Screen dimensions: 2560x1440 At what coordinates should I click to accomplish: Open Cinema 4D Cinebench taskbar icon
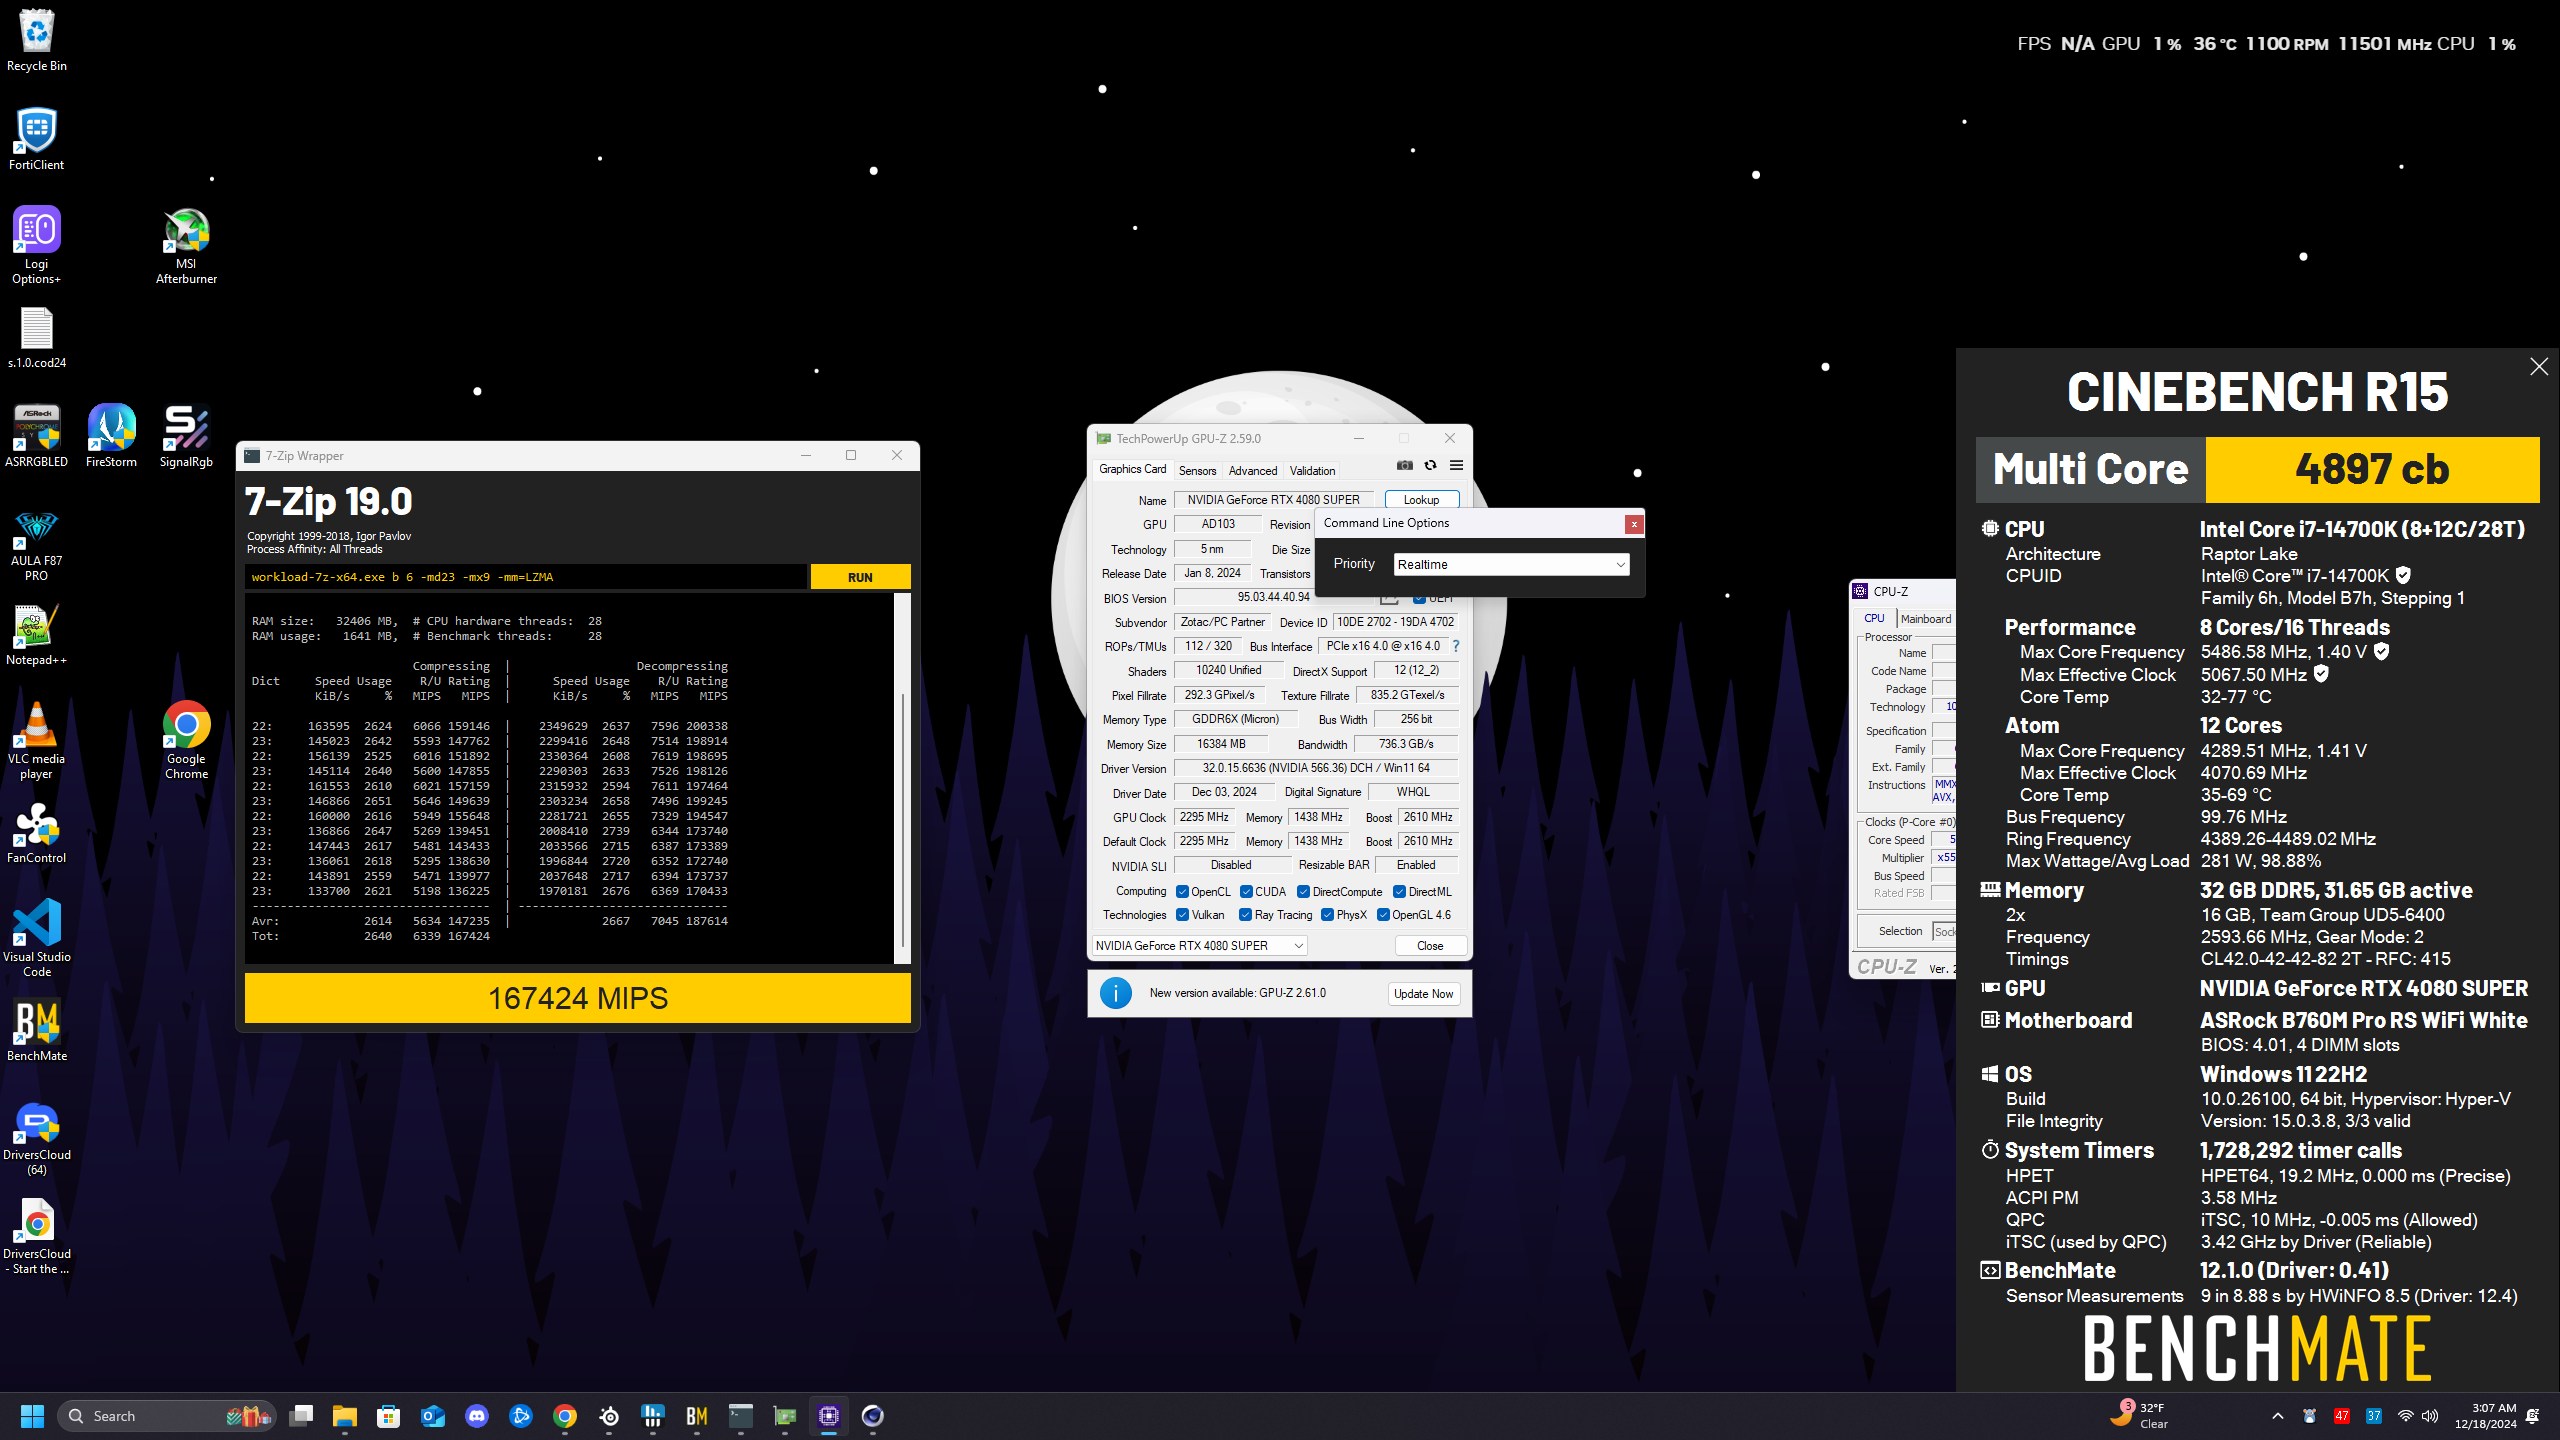[x=873, y=1416]
